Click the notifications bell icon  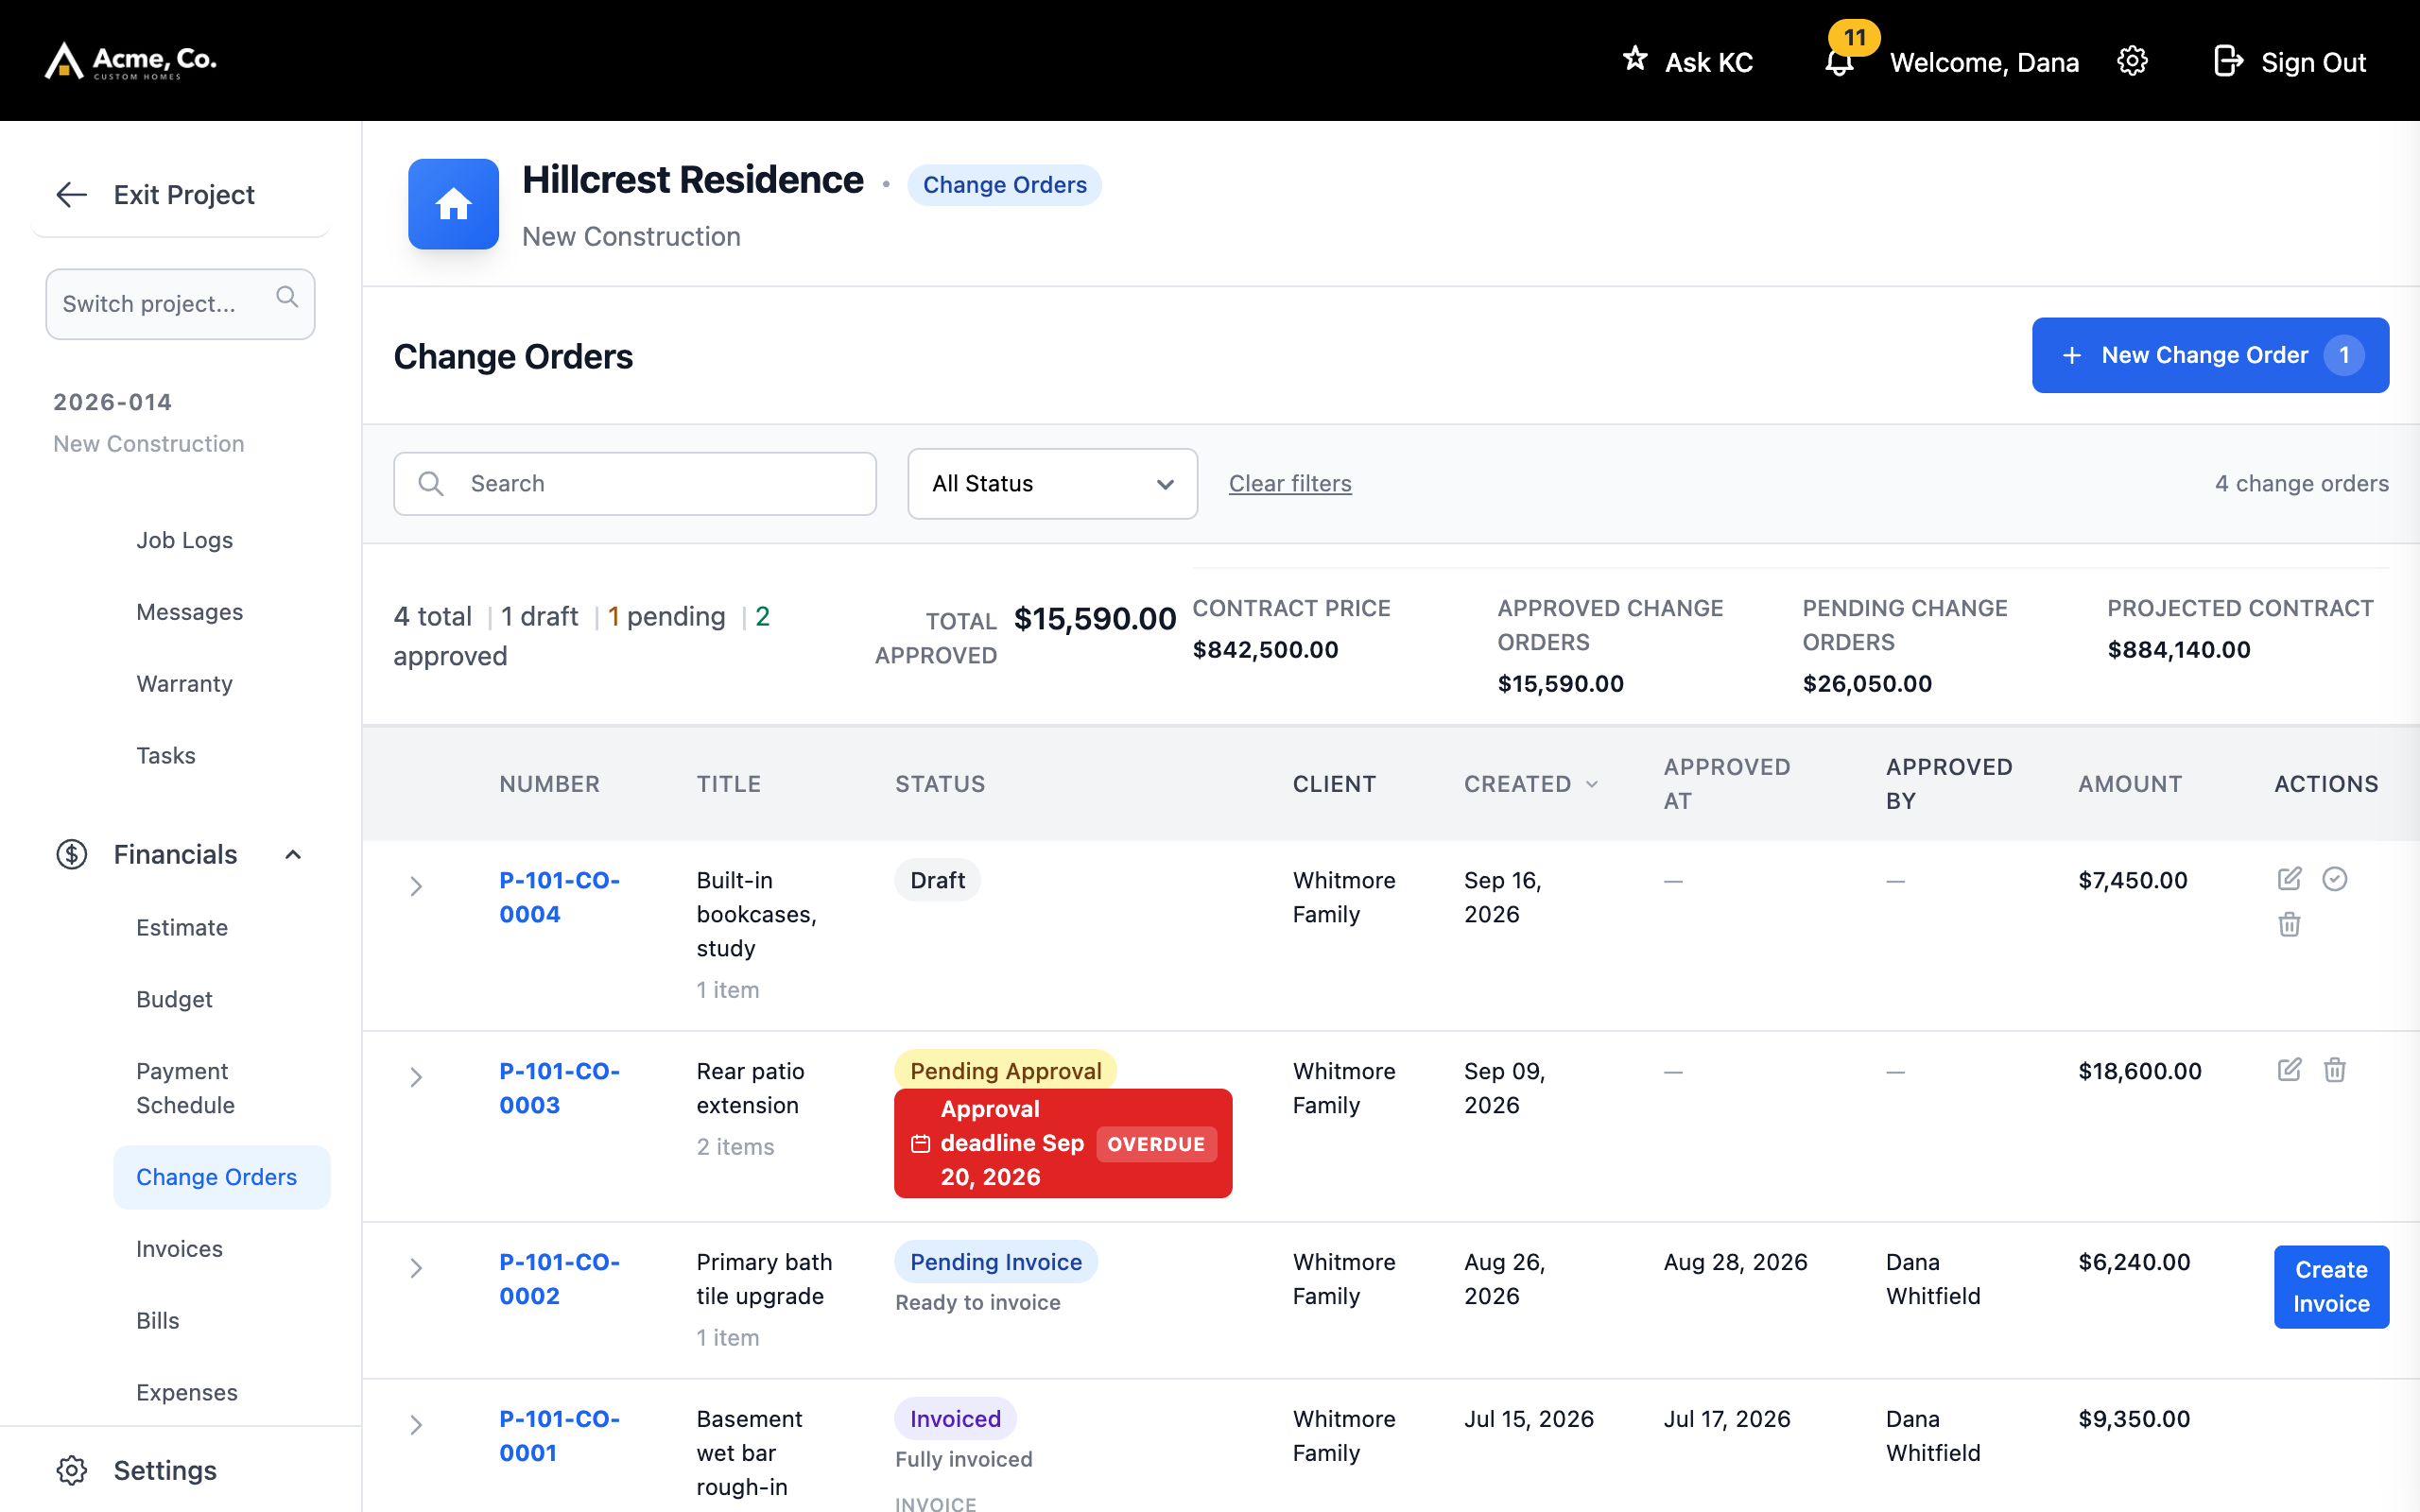tap(1839, 62)
